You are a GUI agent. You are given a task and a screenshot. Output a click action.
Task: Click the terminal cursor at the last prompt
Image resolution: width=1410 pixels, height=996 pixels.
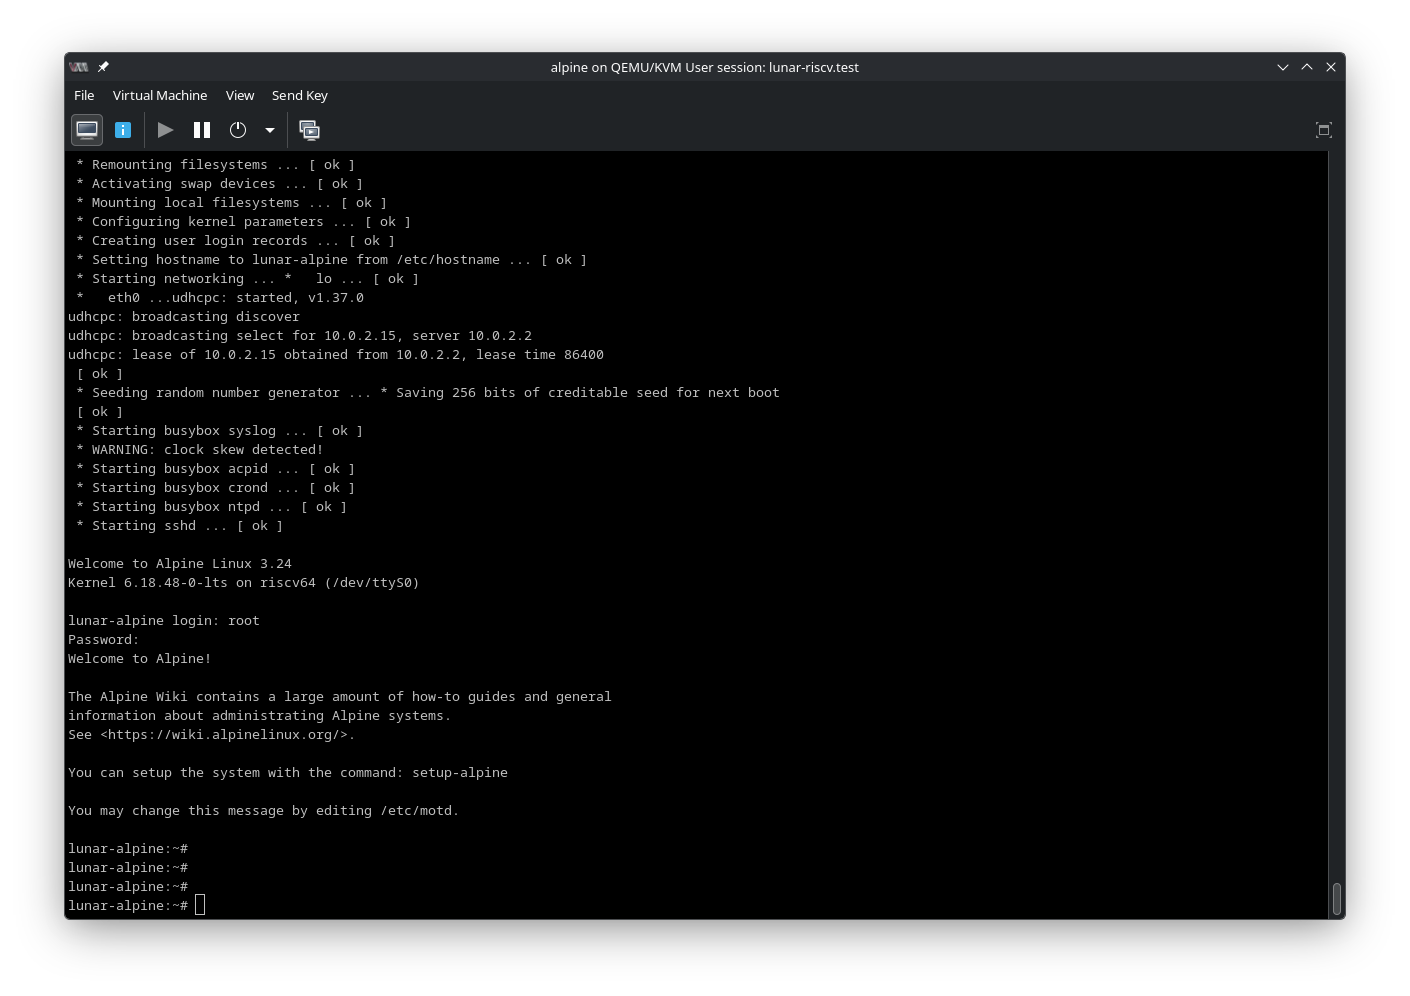(x=200, y=905)
